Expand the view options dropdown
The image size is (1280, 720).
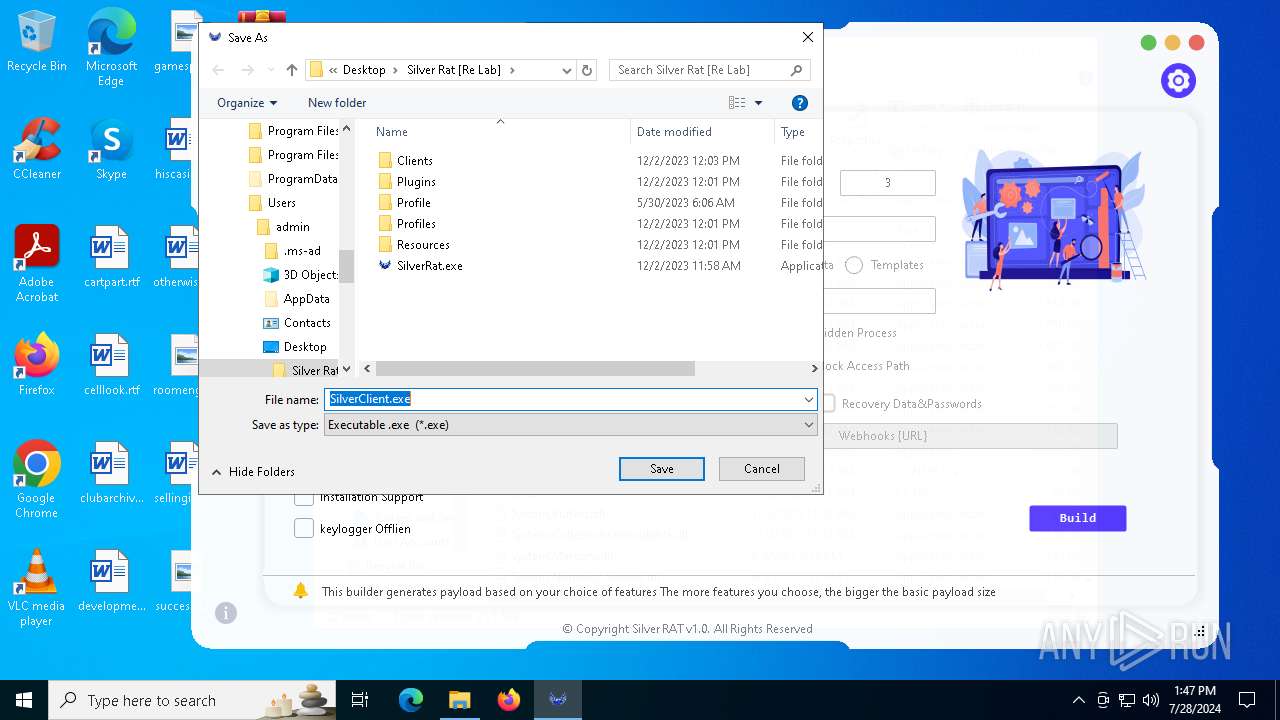click(758, 103)
